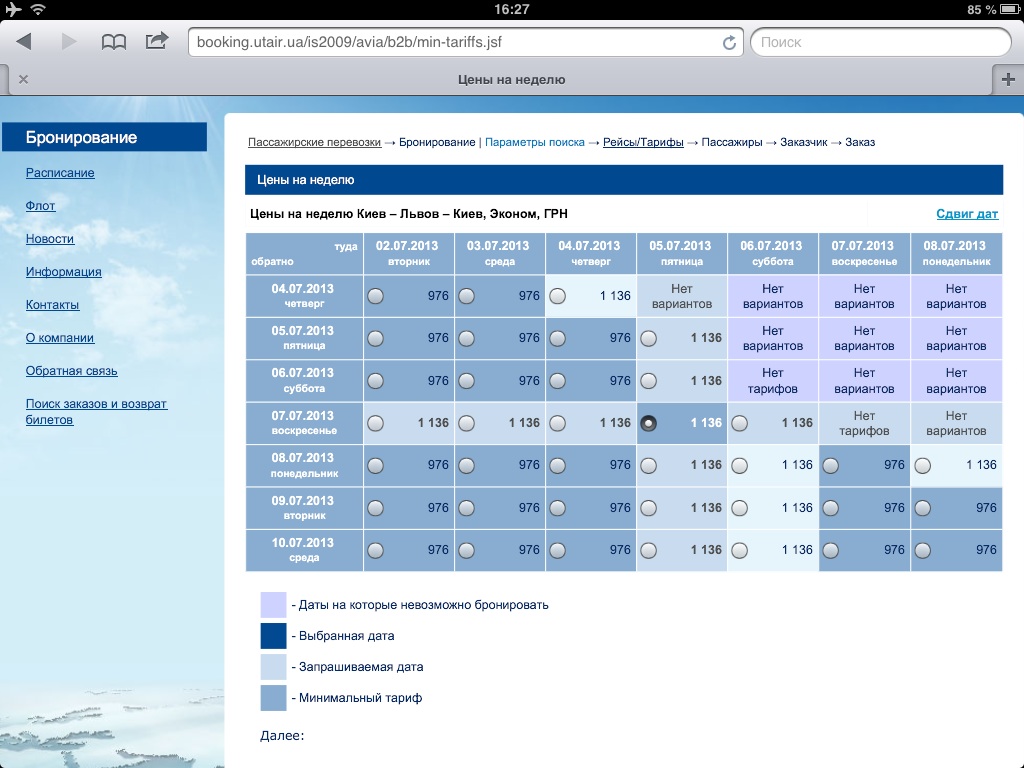Reload the page with the refresh icon
The height and width of the screenshot is (768, 1024).
point(729,42)
